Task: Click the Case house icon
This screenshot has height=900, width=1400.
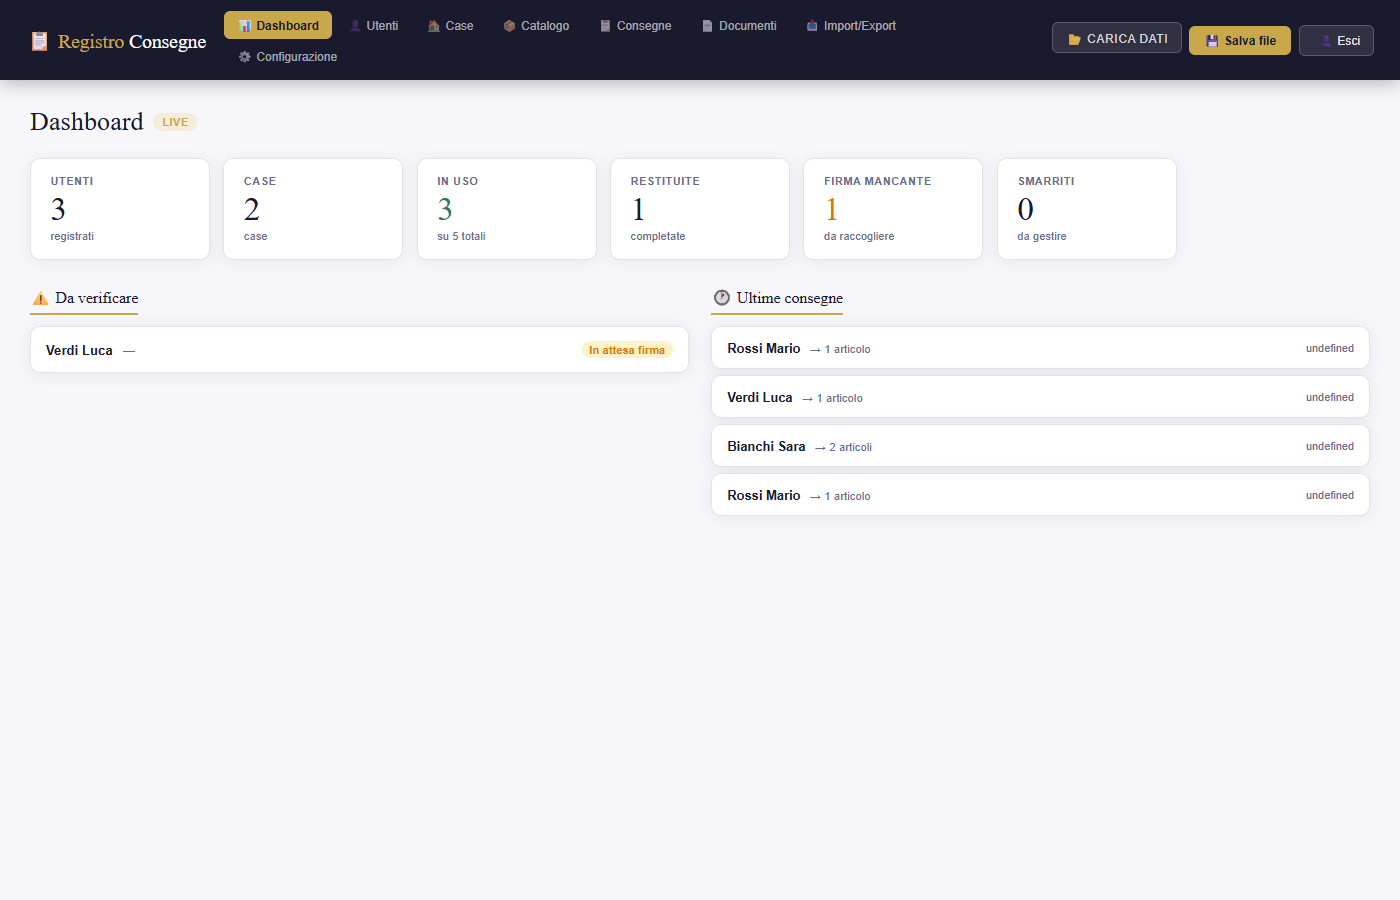Action: pos(434,26)
